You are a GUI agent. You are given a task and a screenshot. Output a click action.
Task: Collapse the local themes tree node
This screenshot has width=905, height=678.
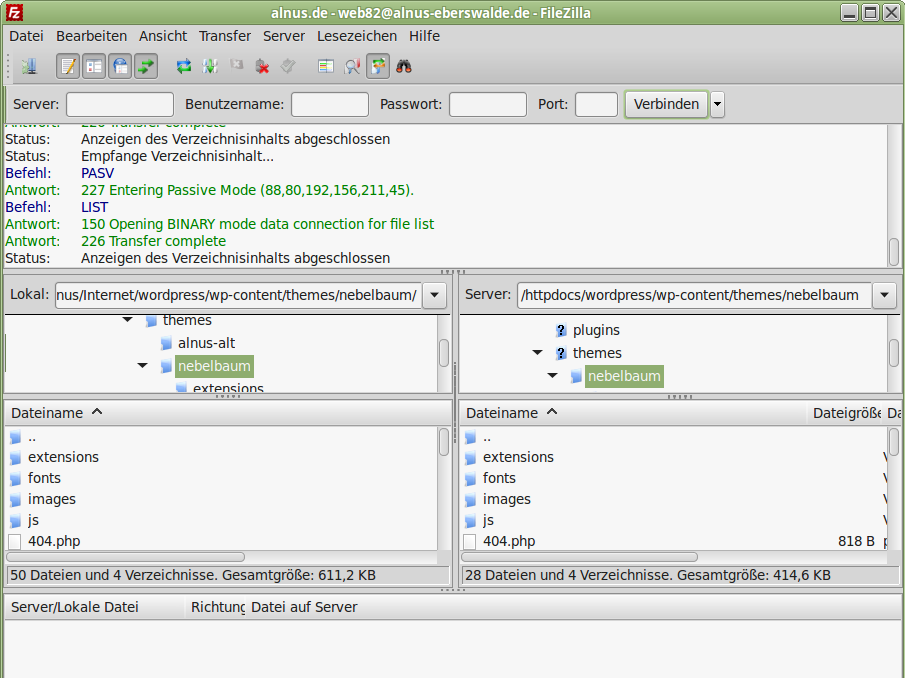point(128,320)
